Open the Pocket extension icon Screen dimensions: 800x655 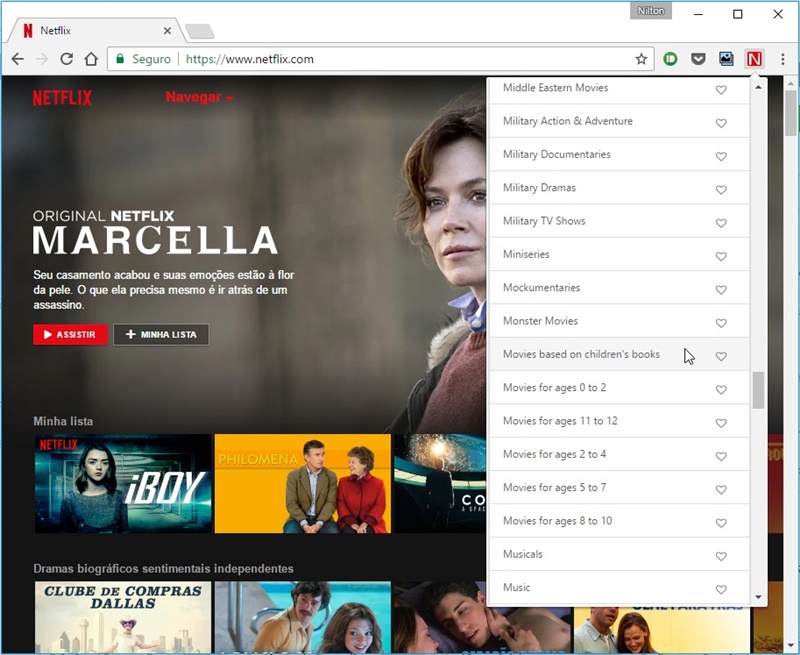[x=698, y=59]
